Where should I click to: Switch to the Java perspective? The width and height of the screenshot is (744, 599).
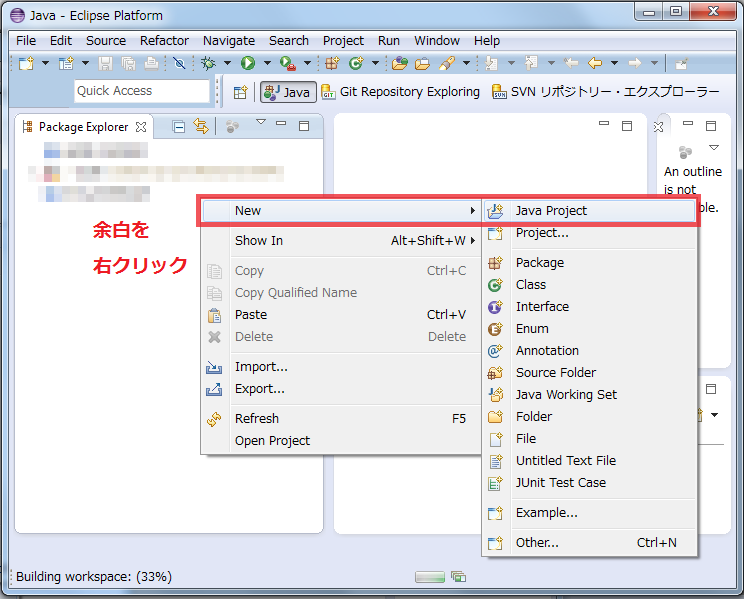point(288,92)
